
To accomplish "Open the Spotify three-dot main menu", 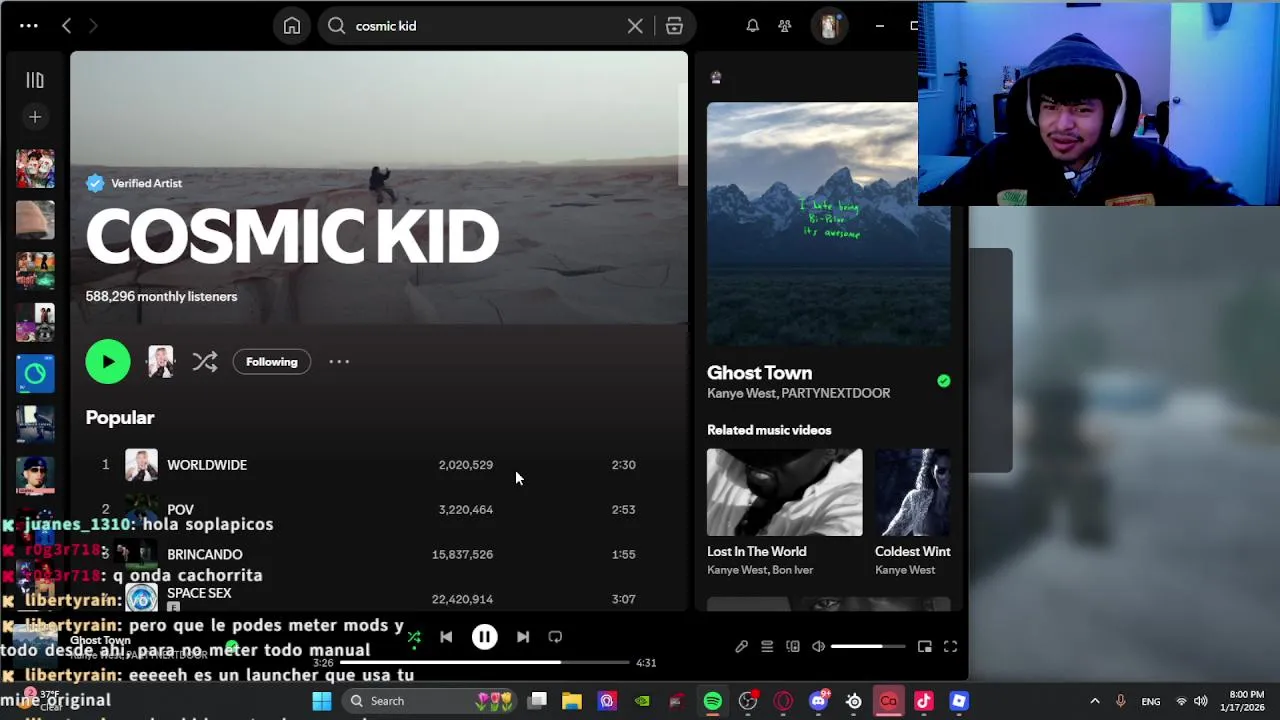I will 29,26.
